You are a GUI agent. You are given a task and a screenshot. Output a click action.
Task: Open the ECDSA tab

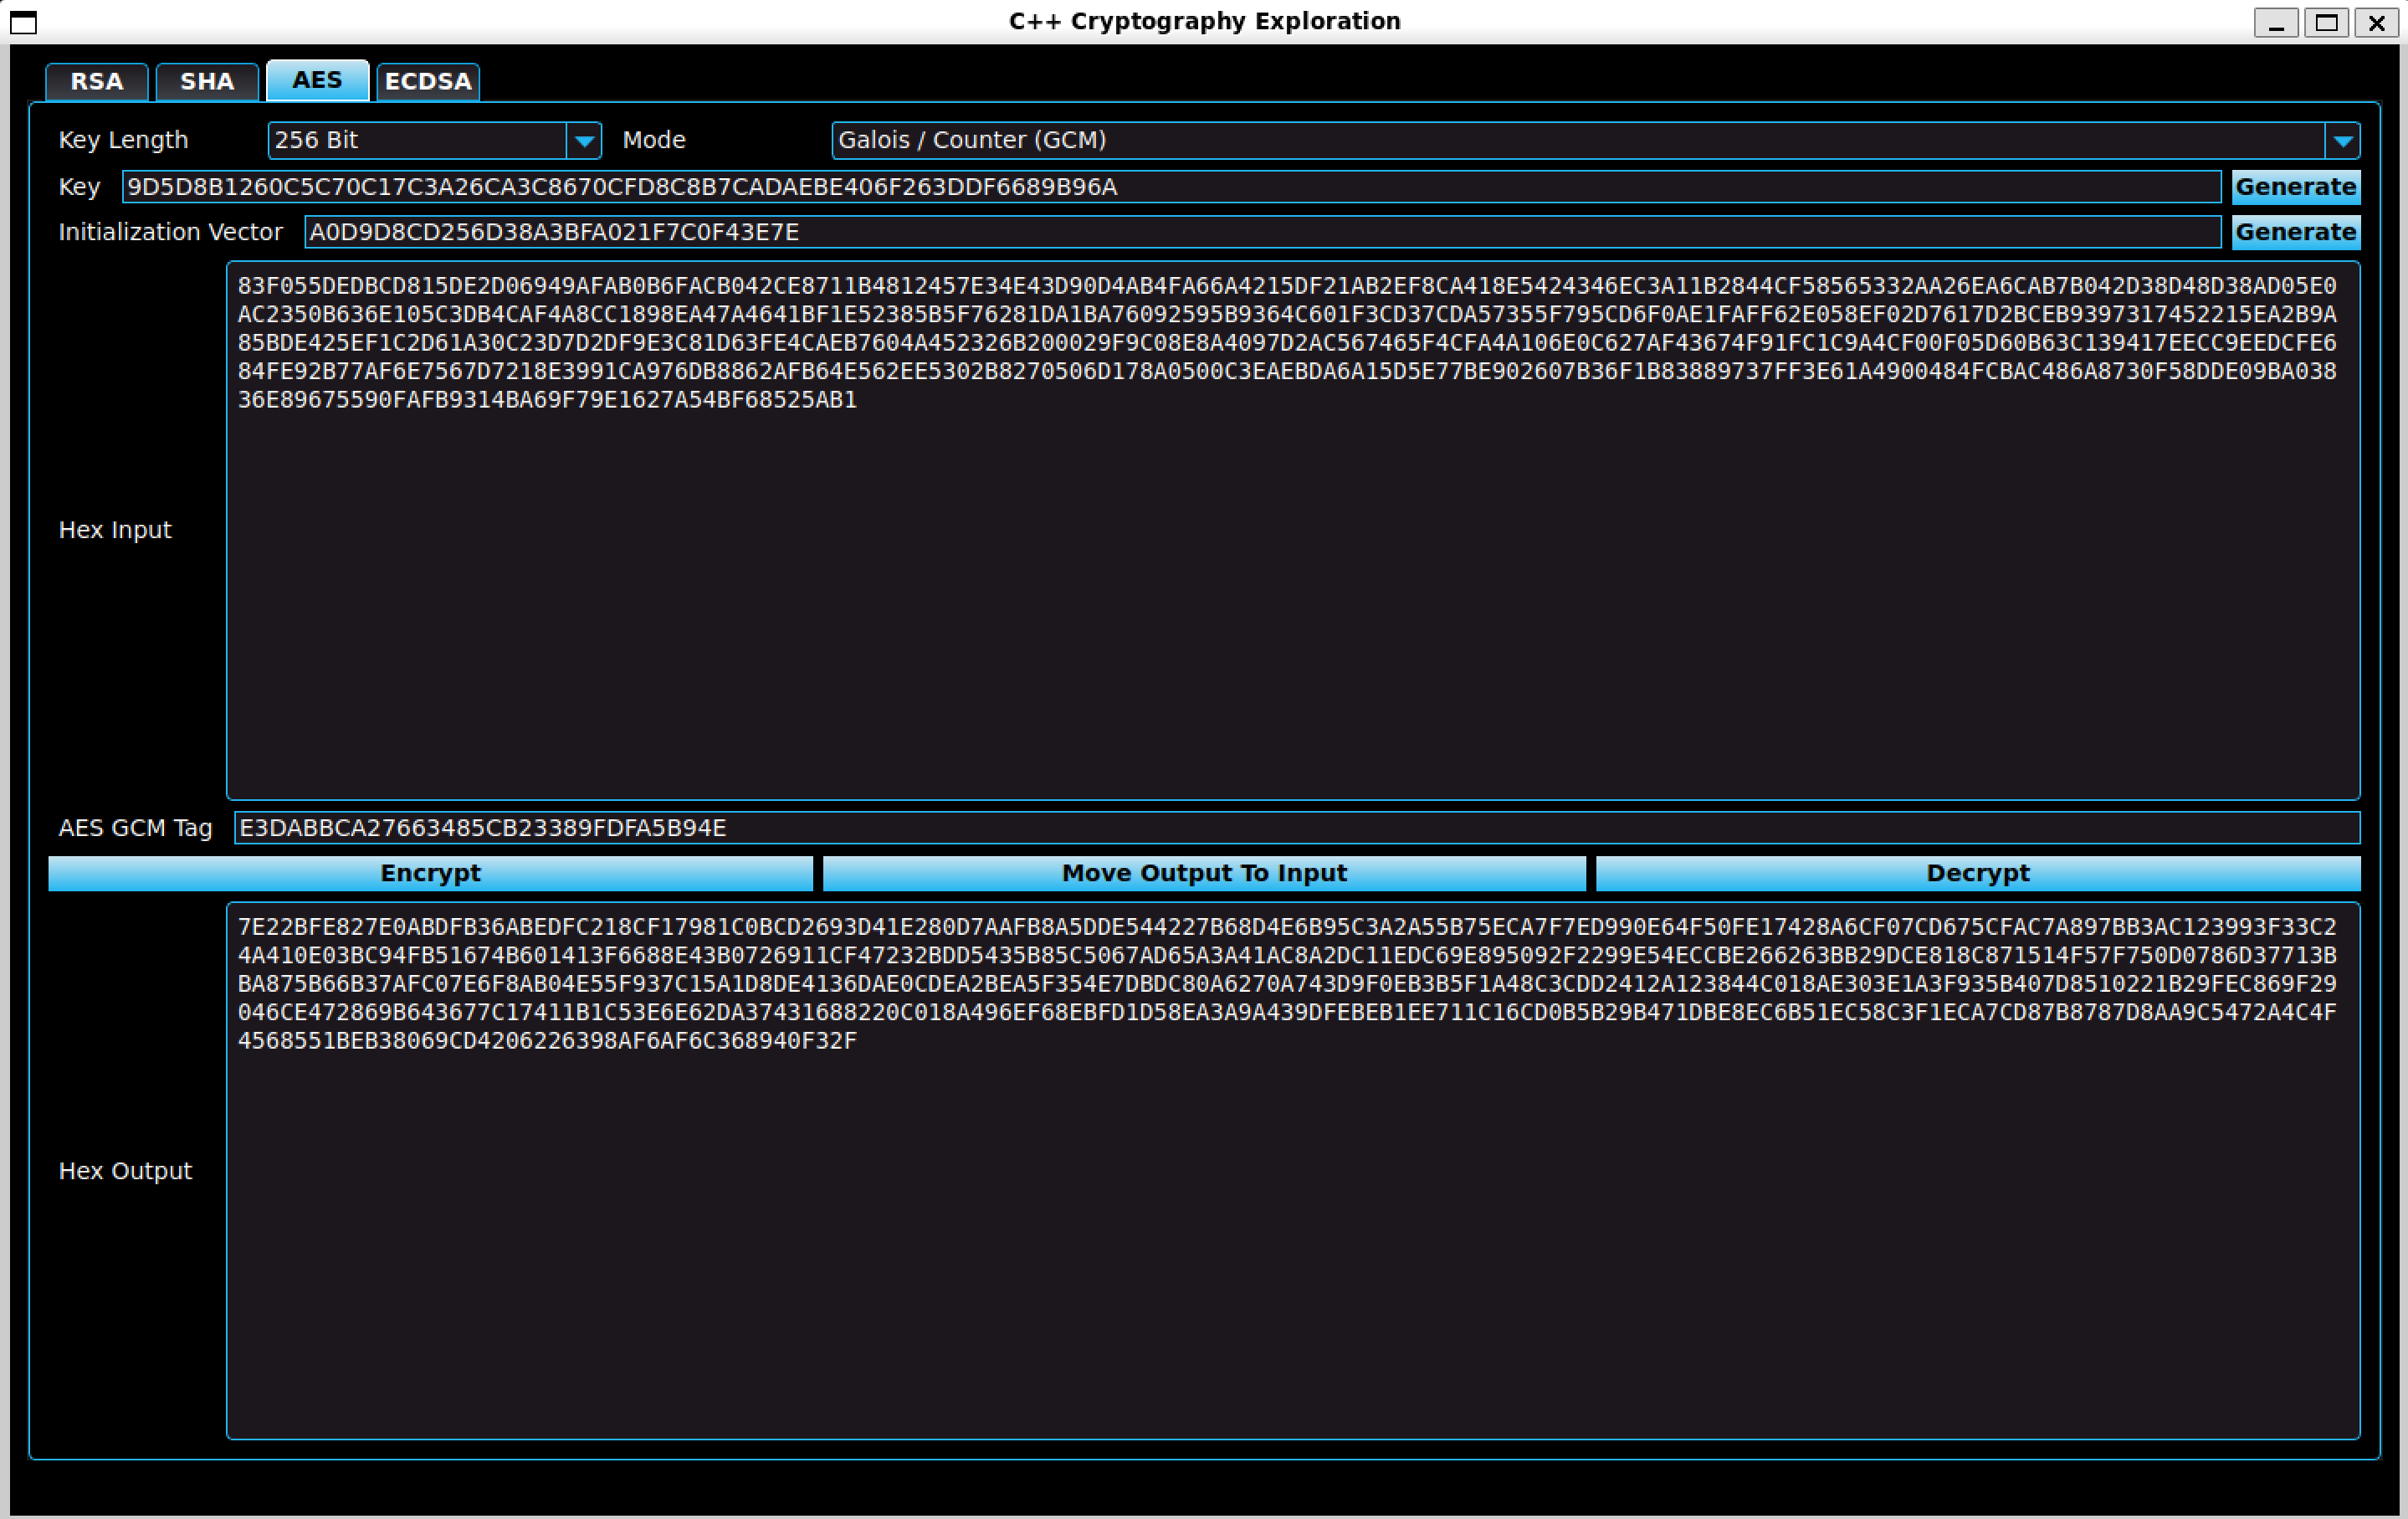(427, 81)
